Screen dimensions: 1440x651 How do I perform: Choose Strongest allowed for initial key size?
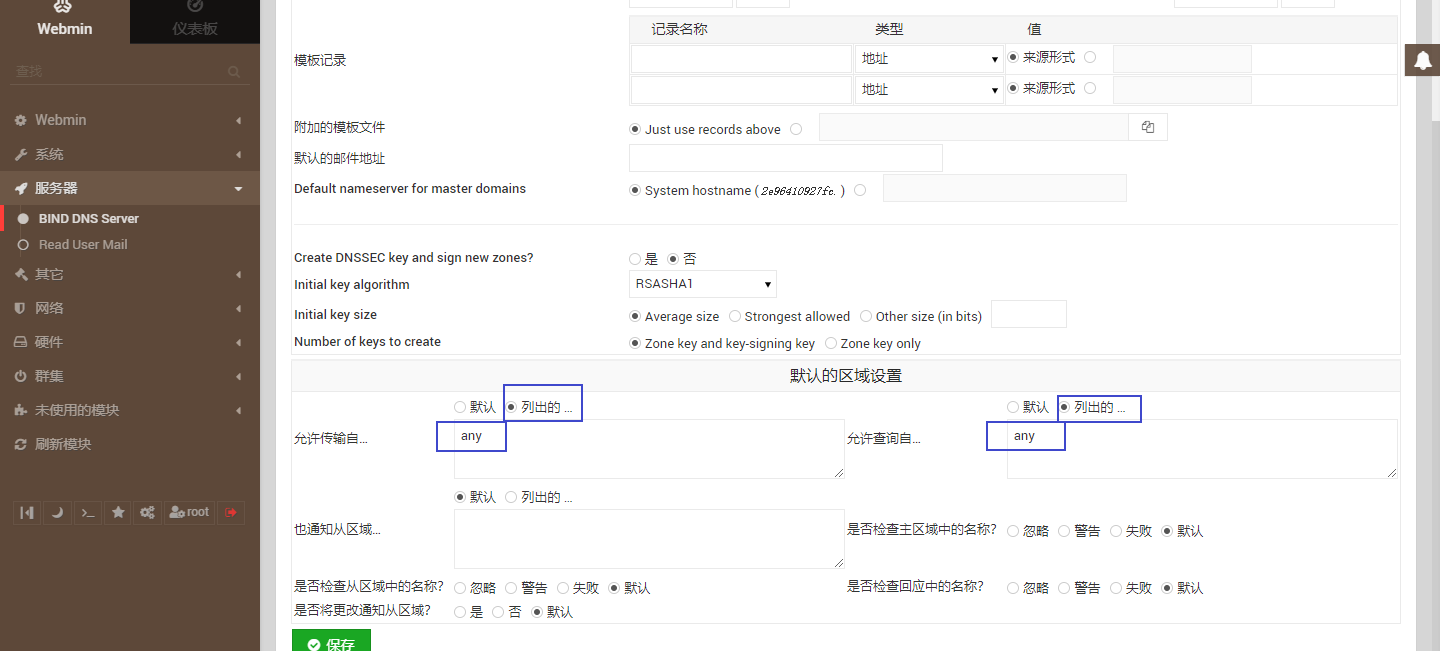click(x=735, y=316)
